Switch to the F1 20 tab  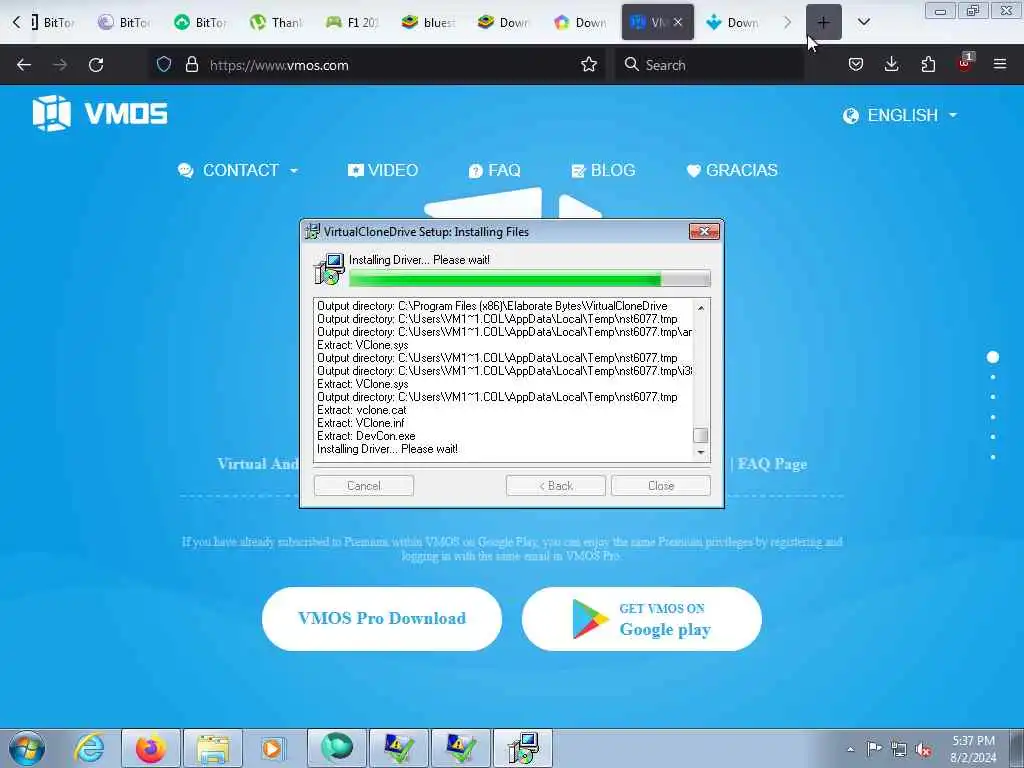[x=353, y=22]
